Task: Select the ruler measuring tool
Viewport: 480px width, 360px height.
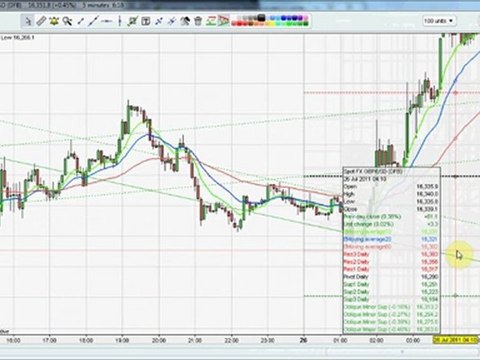Action: click(x=41, y=21)
